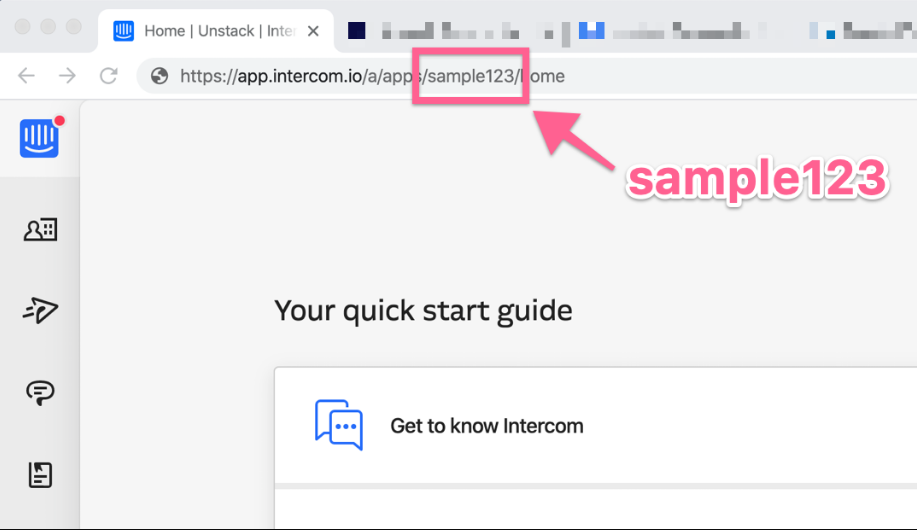This screenshot has width=917, height=530.
Task: Open the Intercom logo home icon
Action: [39, 139]
